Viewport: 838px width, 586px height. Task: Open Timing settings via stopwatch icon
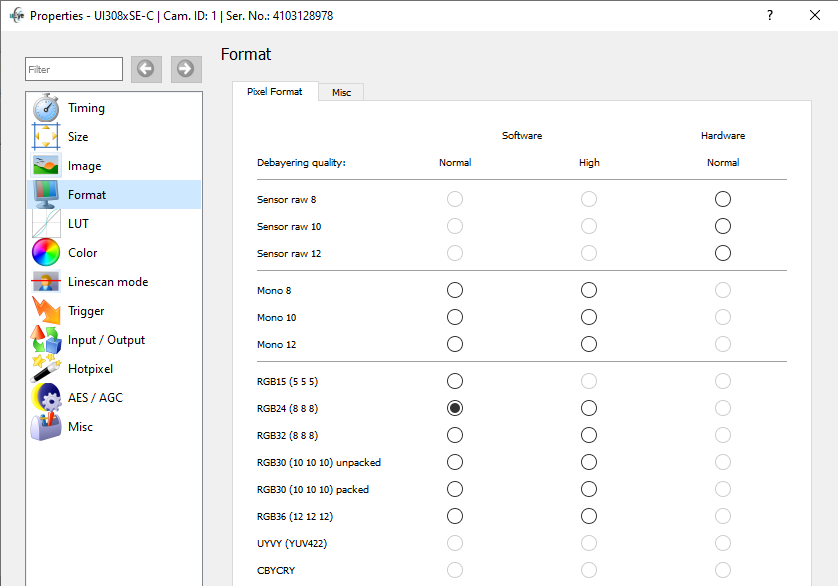(46, 108)
